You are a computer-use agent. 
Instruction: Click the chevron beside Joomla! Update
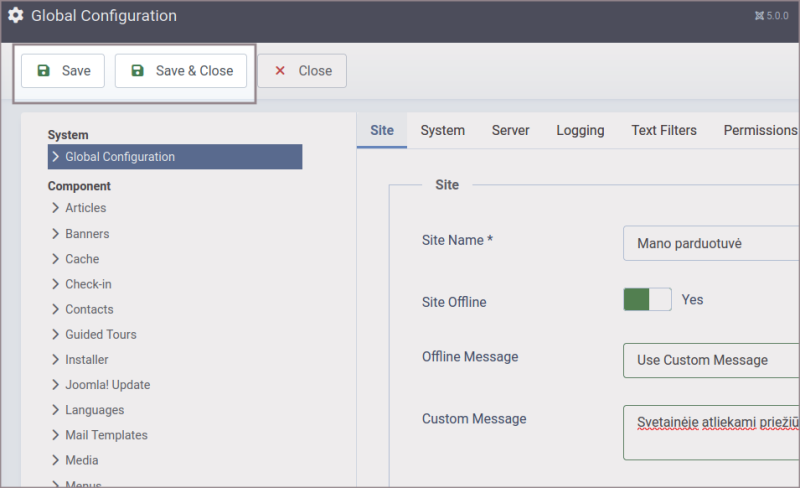pyautogui.click(x=56, y=385)
